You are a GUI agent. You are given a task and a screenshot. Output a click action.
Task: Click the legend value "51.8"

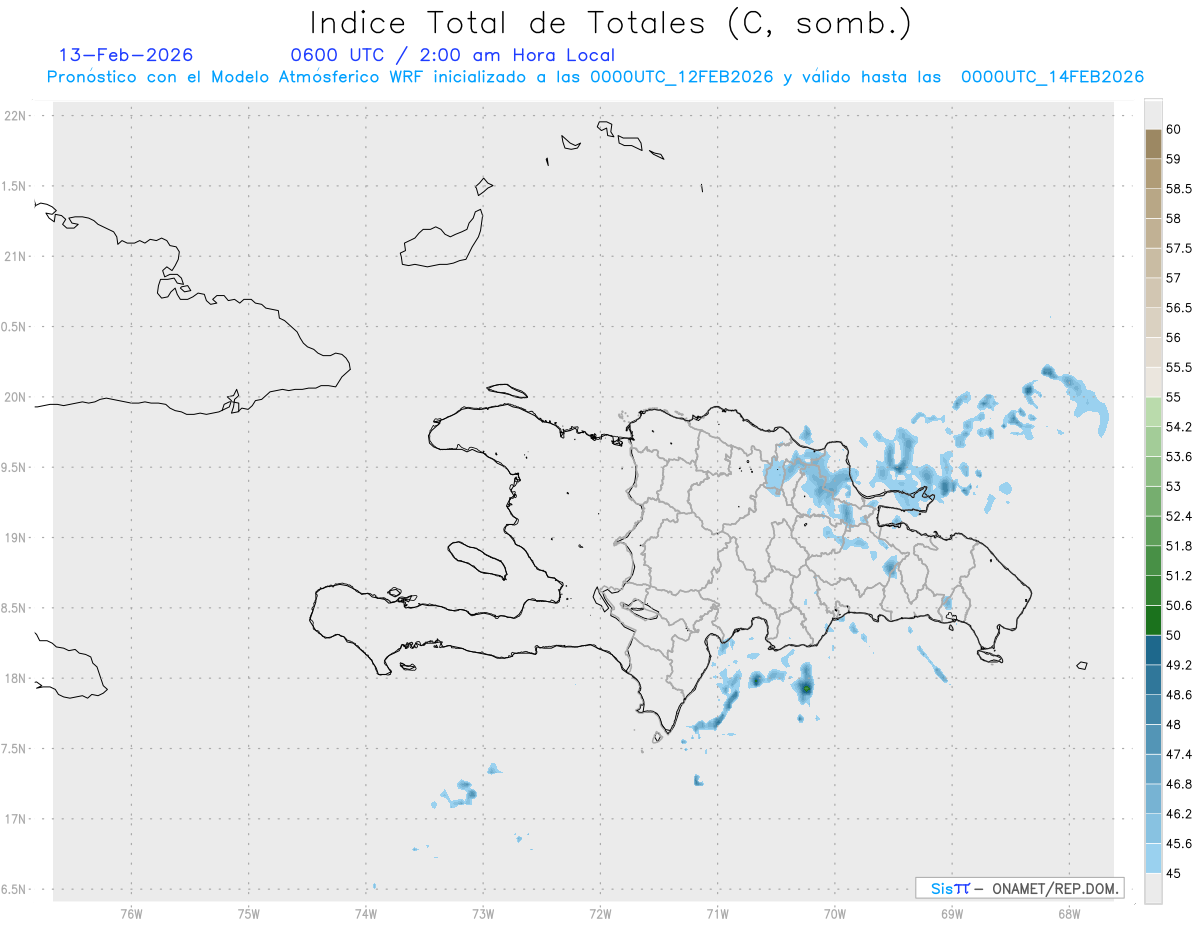(x=1178, y=546)
